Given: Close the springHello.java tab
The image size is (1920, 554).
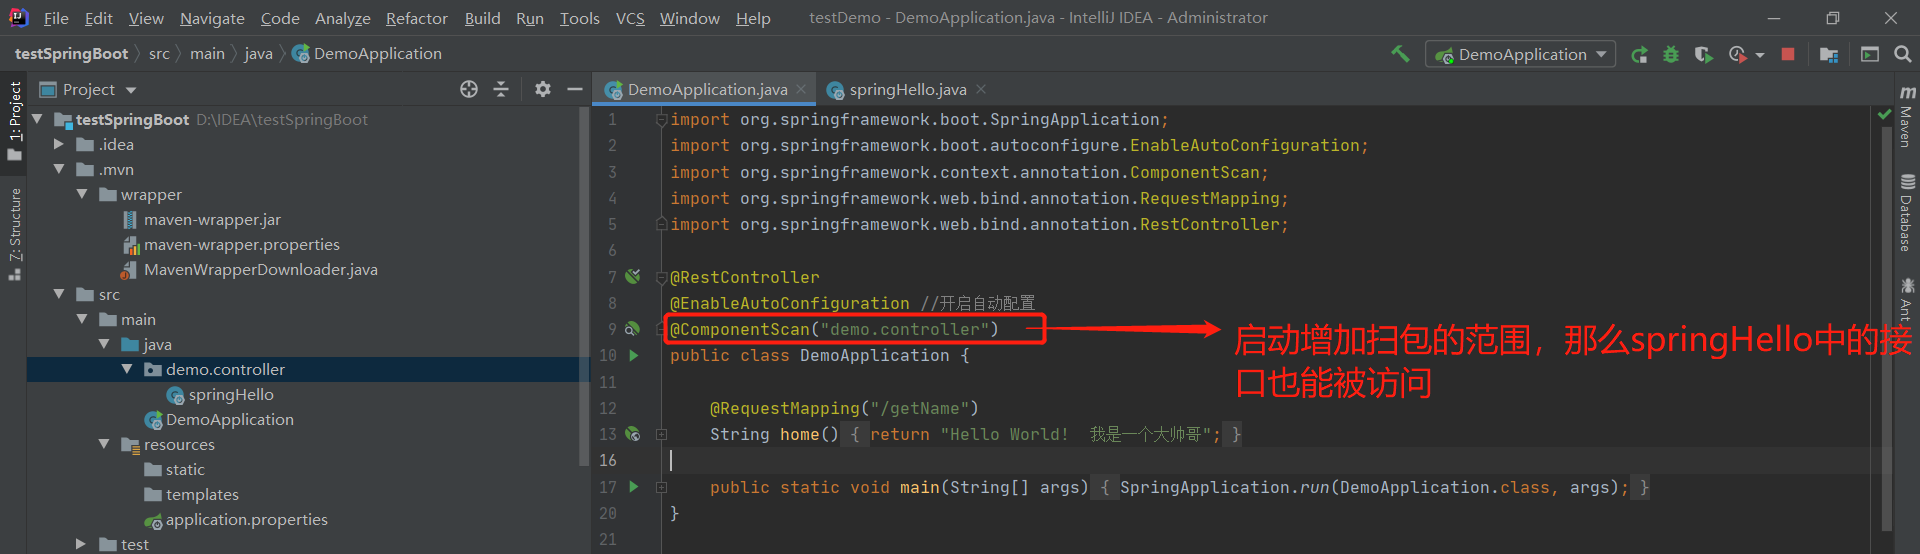Looking at the screenshot, I should click(x=981, y=89).
